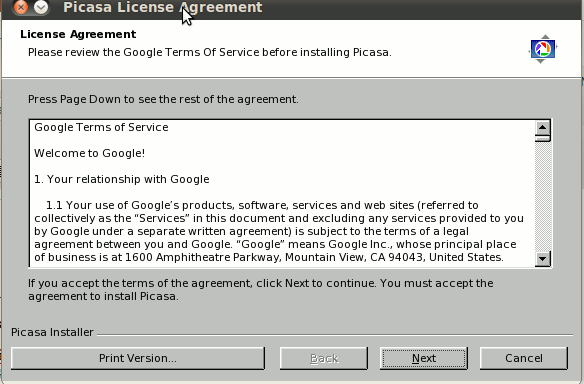Screen dimensions: 584x384
Task: Click the scrollbar up arrow
Action: [x=543, y=127]
